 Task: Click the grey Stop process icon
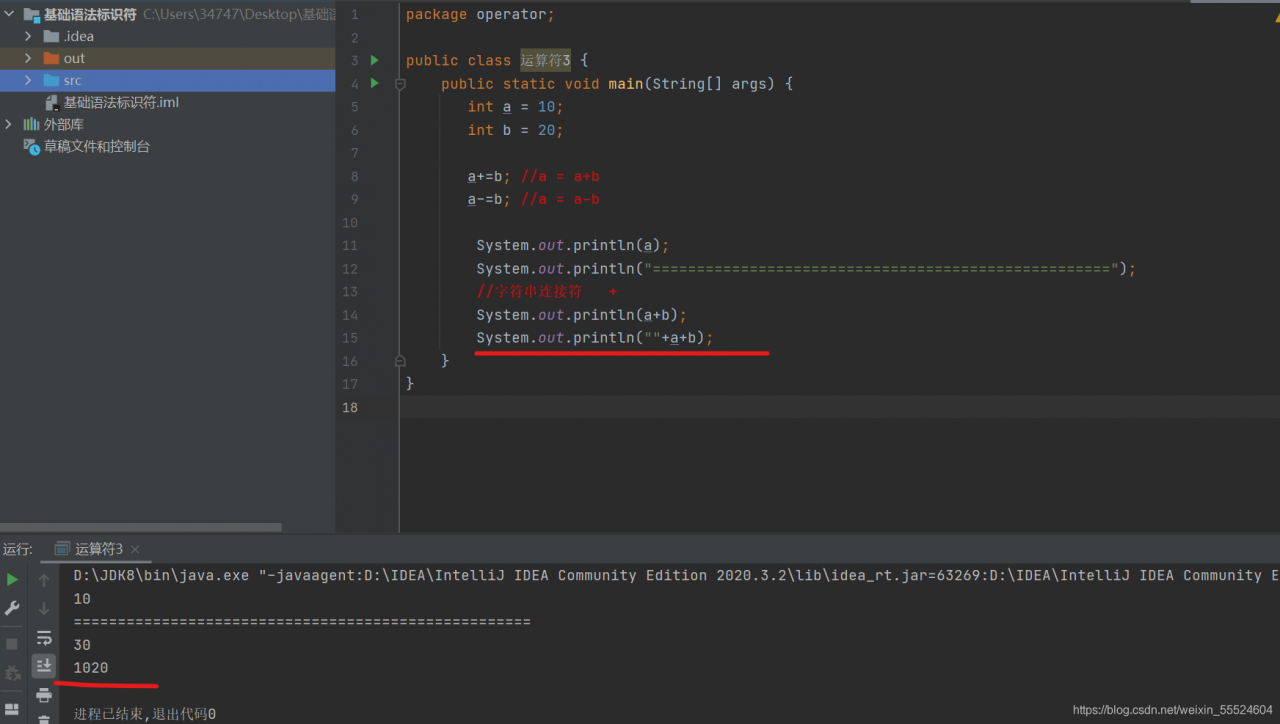12,644
